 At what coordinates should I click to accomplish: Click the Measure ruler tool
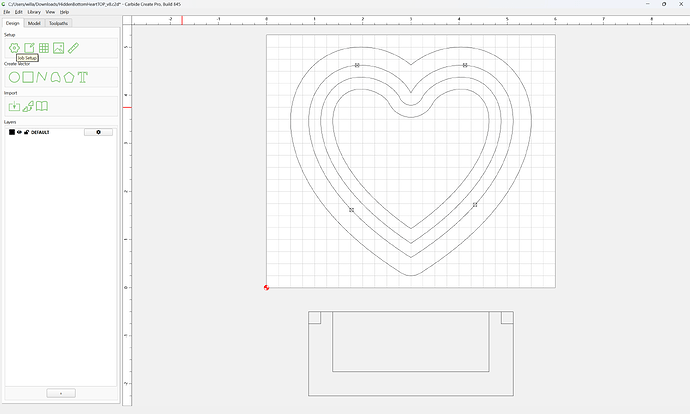click(73, 48)
